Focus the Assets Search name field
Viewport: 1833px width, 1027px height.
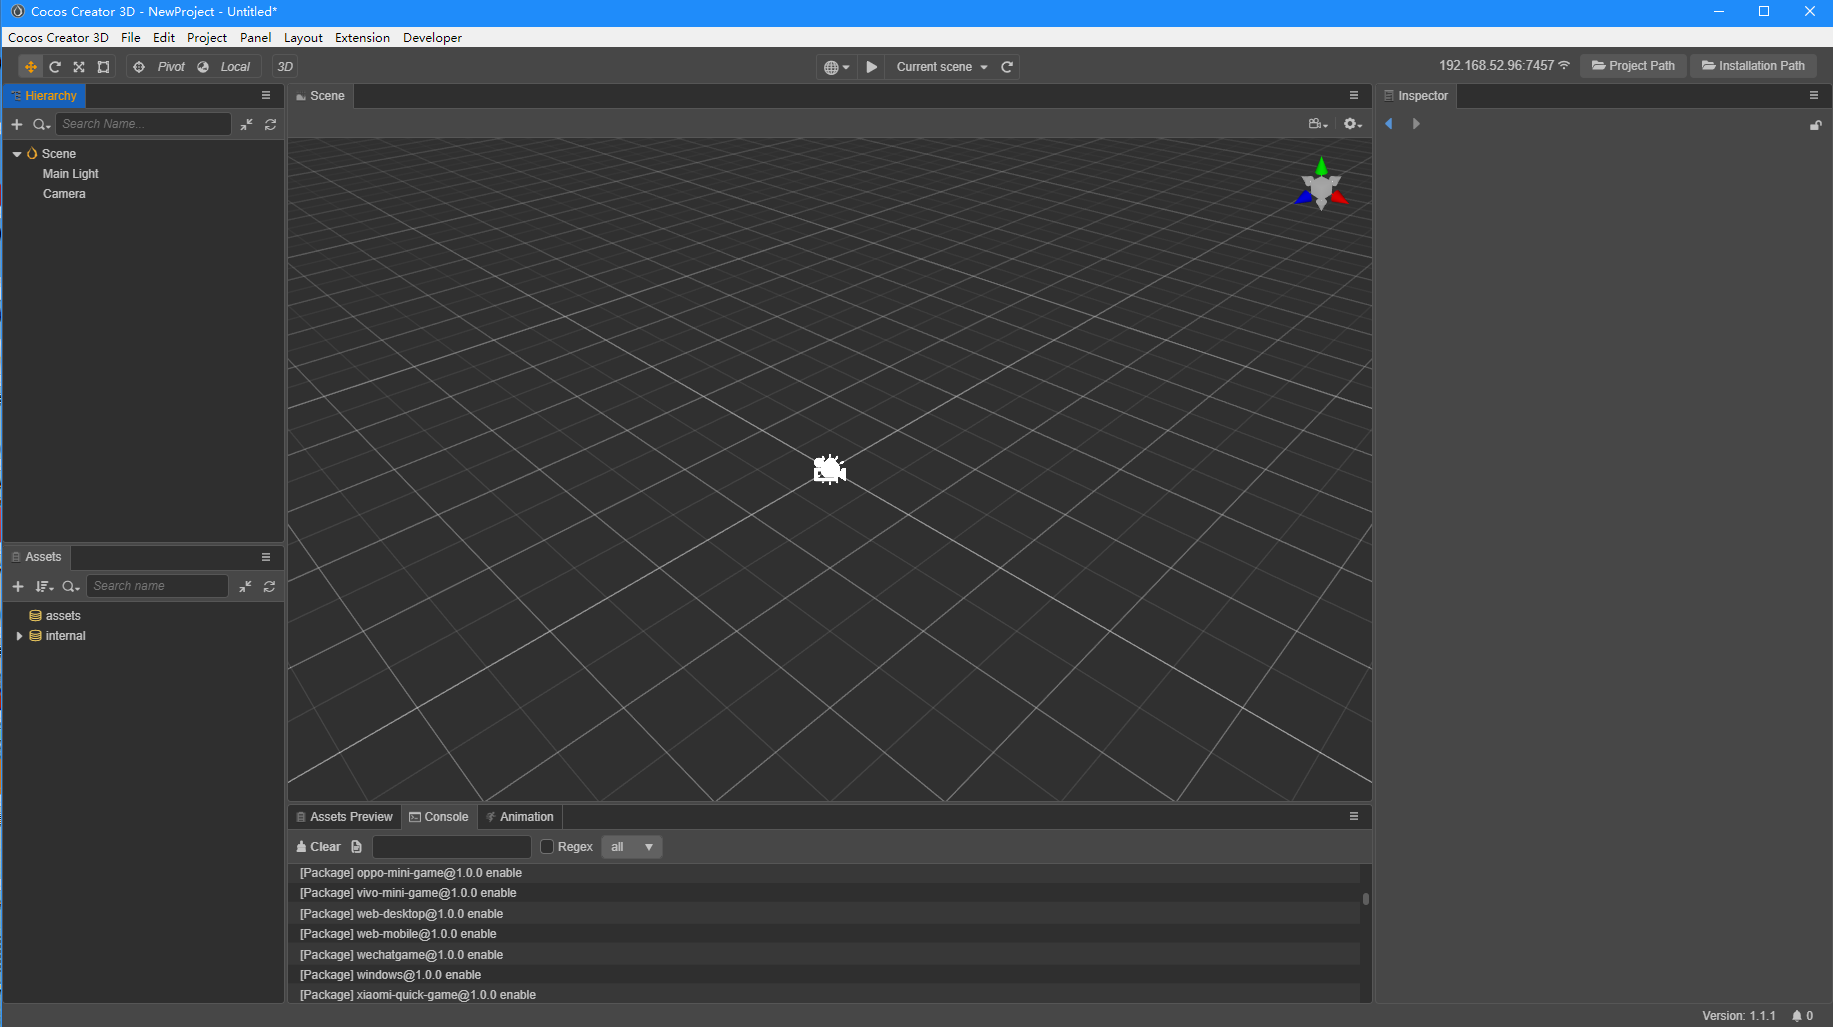coord(157,586)
